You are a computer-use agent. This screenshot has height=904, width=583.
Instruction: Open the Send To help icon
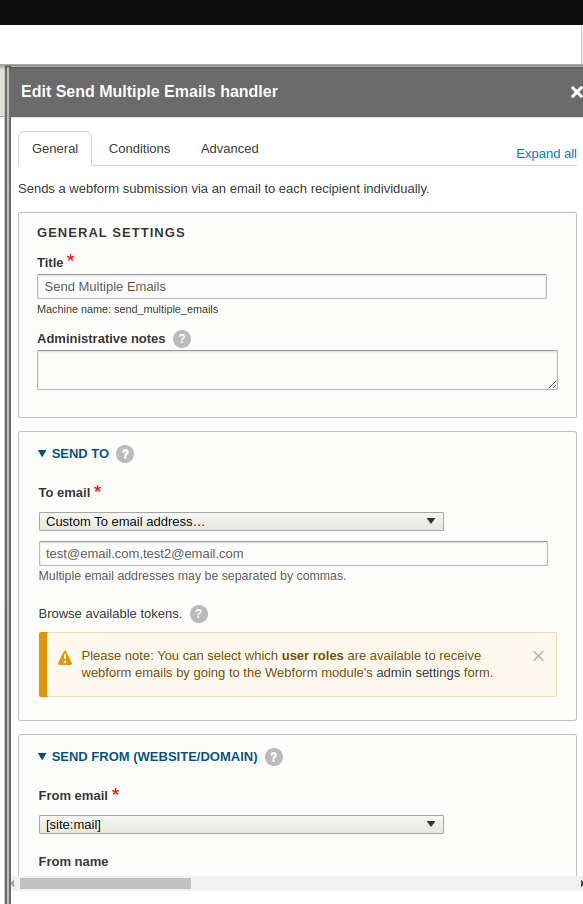coord(125,454)
